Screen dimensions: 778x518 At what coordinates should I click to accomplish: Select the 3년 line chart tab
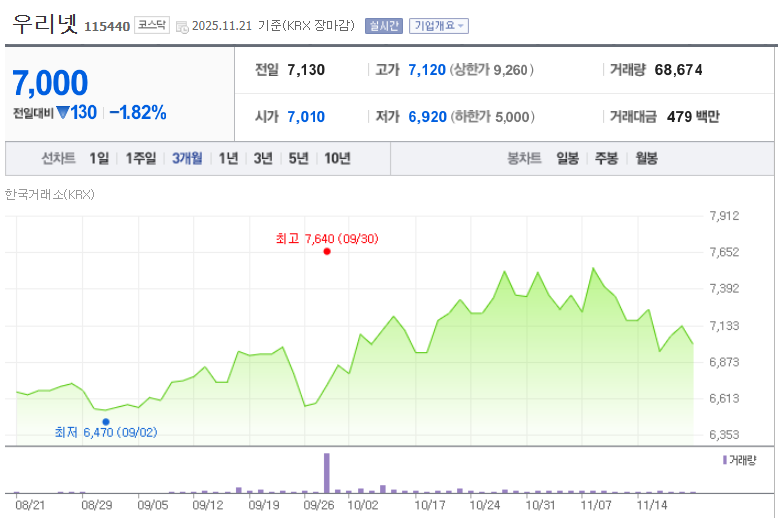(263, 158)
